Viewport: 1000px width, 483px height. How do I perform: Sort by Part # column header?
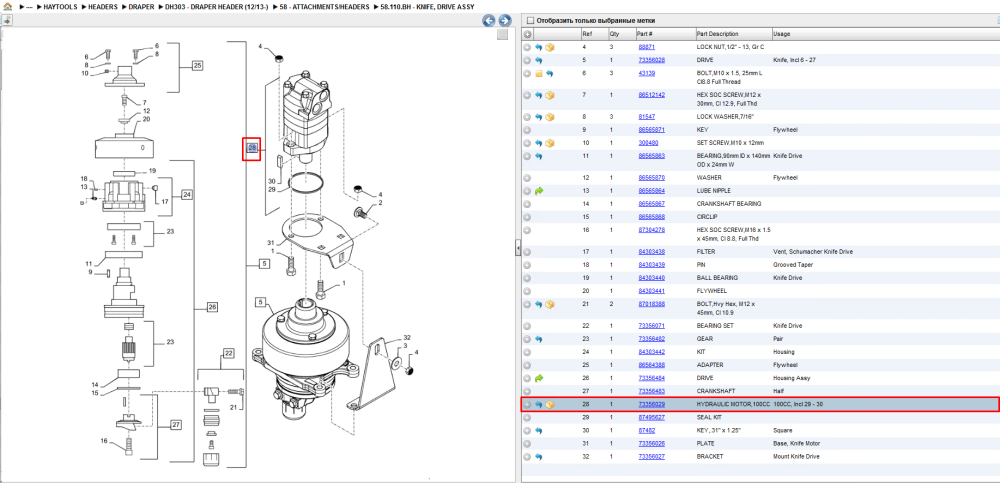(644, 34)
